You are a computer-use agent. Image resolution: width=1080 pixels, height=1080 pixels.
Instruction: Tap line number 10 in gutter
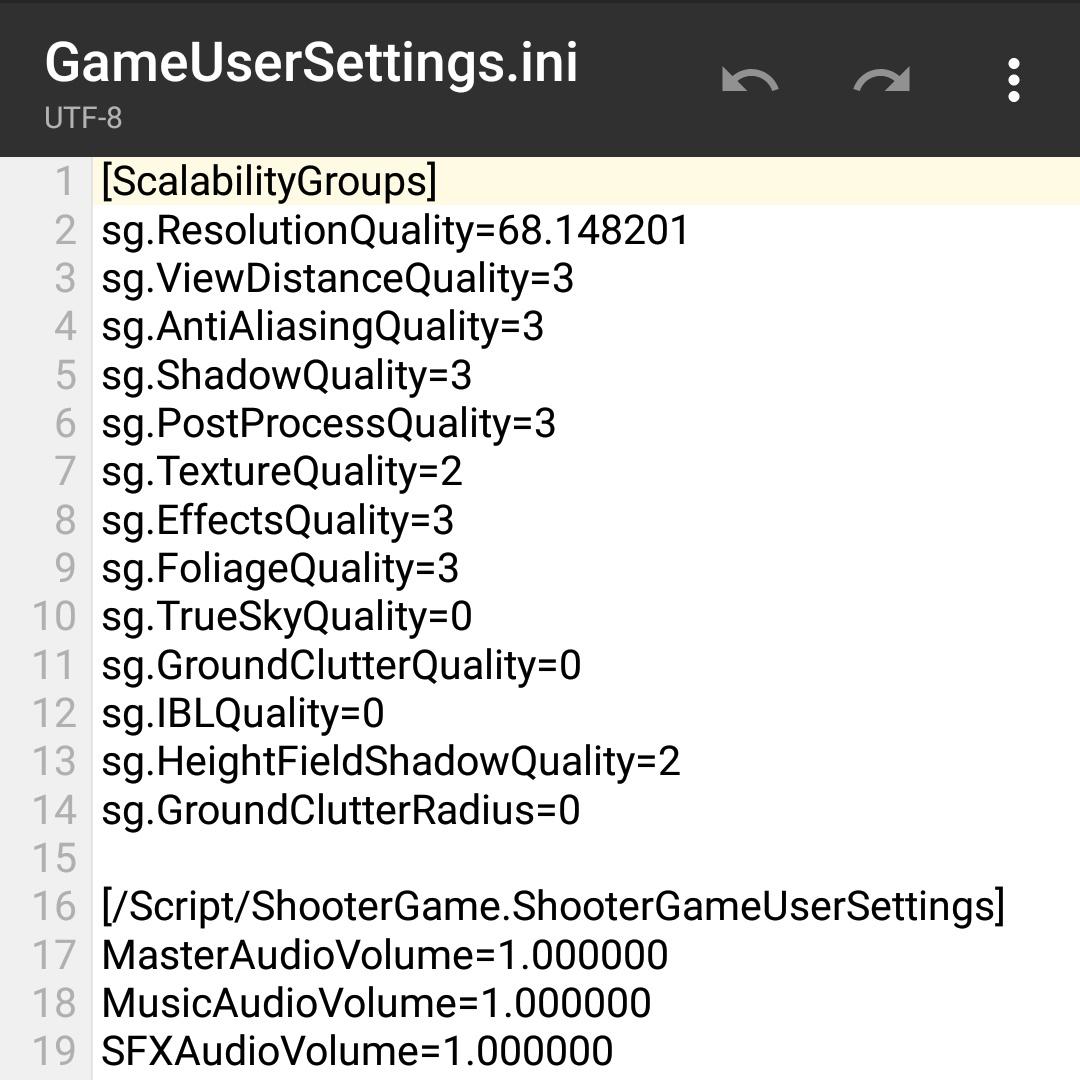click(x=54, y=617)
